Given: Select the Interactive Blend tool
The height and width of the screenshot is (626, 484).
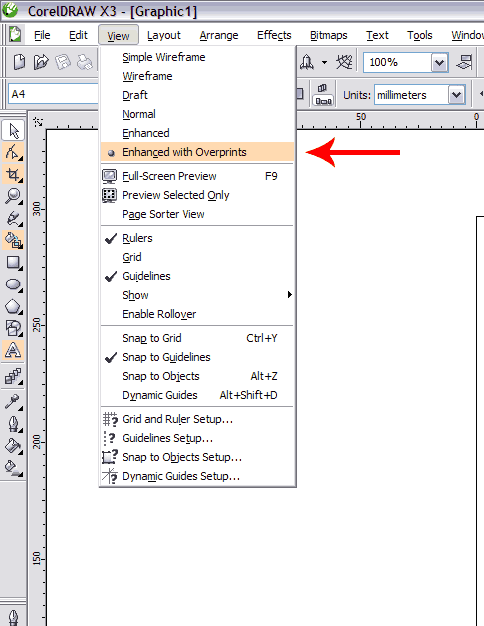Looking at the screenshot, I should click(13, 376).
